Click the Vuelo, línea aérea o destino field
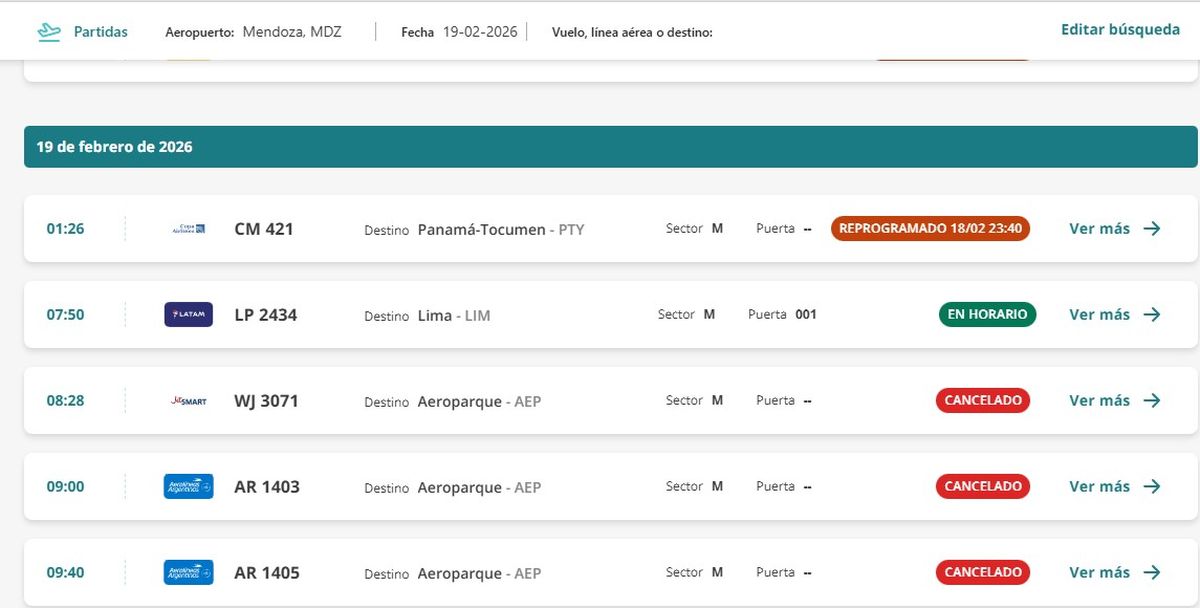1200x608 pixels. click(632, 33)
